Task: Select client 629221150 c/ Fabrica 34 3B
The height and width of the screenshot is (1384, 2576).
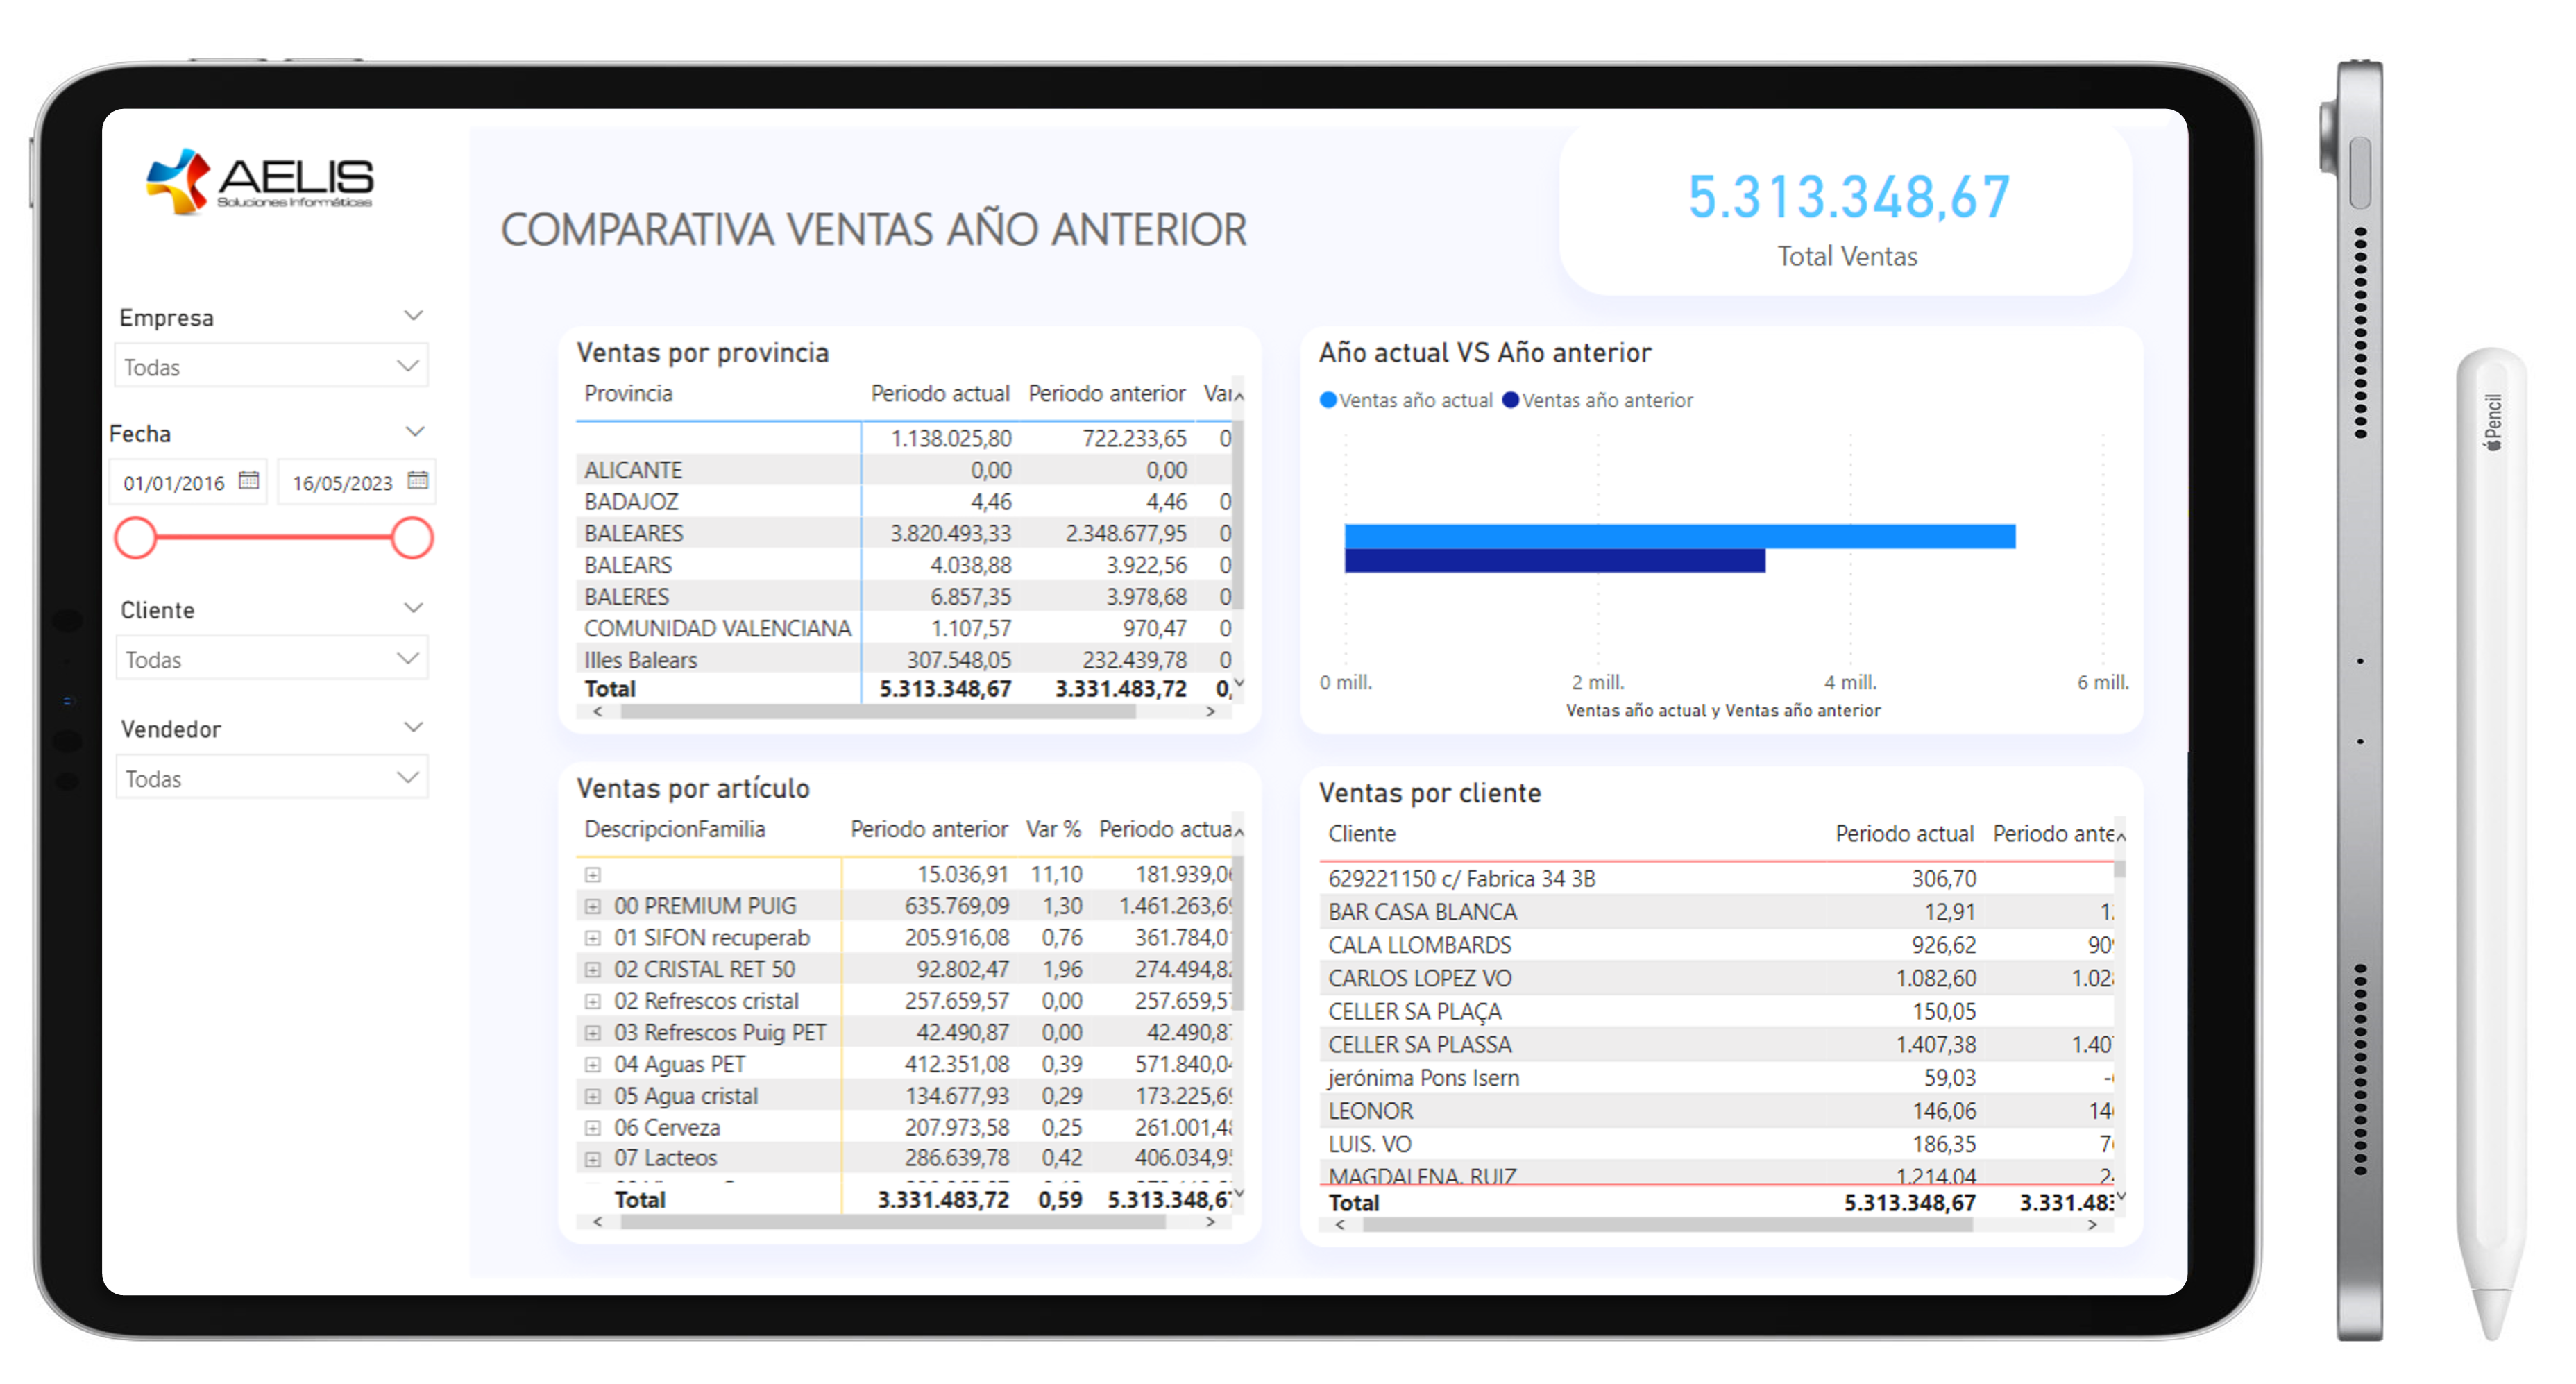Action: (1716, 878)
